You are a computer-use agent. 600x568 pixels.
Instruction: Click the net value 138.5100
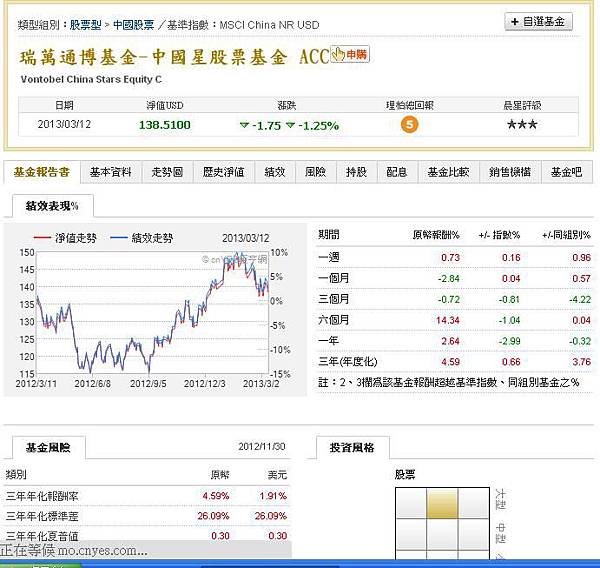coord(165,125)
